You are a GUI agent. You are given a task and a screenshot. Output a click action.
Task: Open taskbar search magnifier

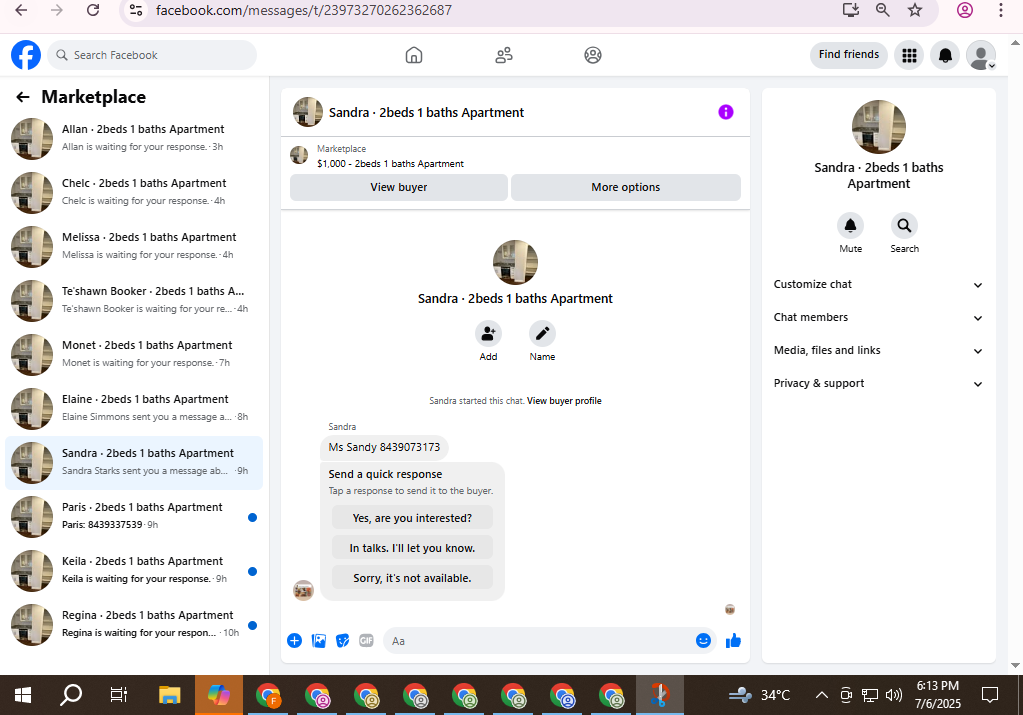point(71,695)
